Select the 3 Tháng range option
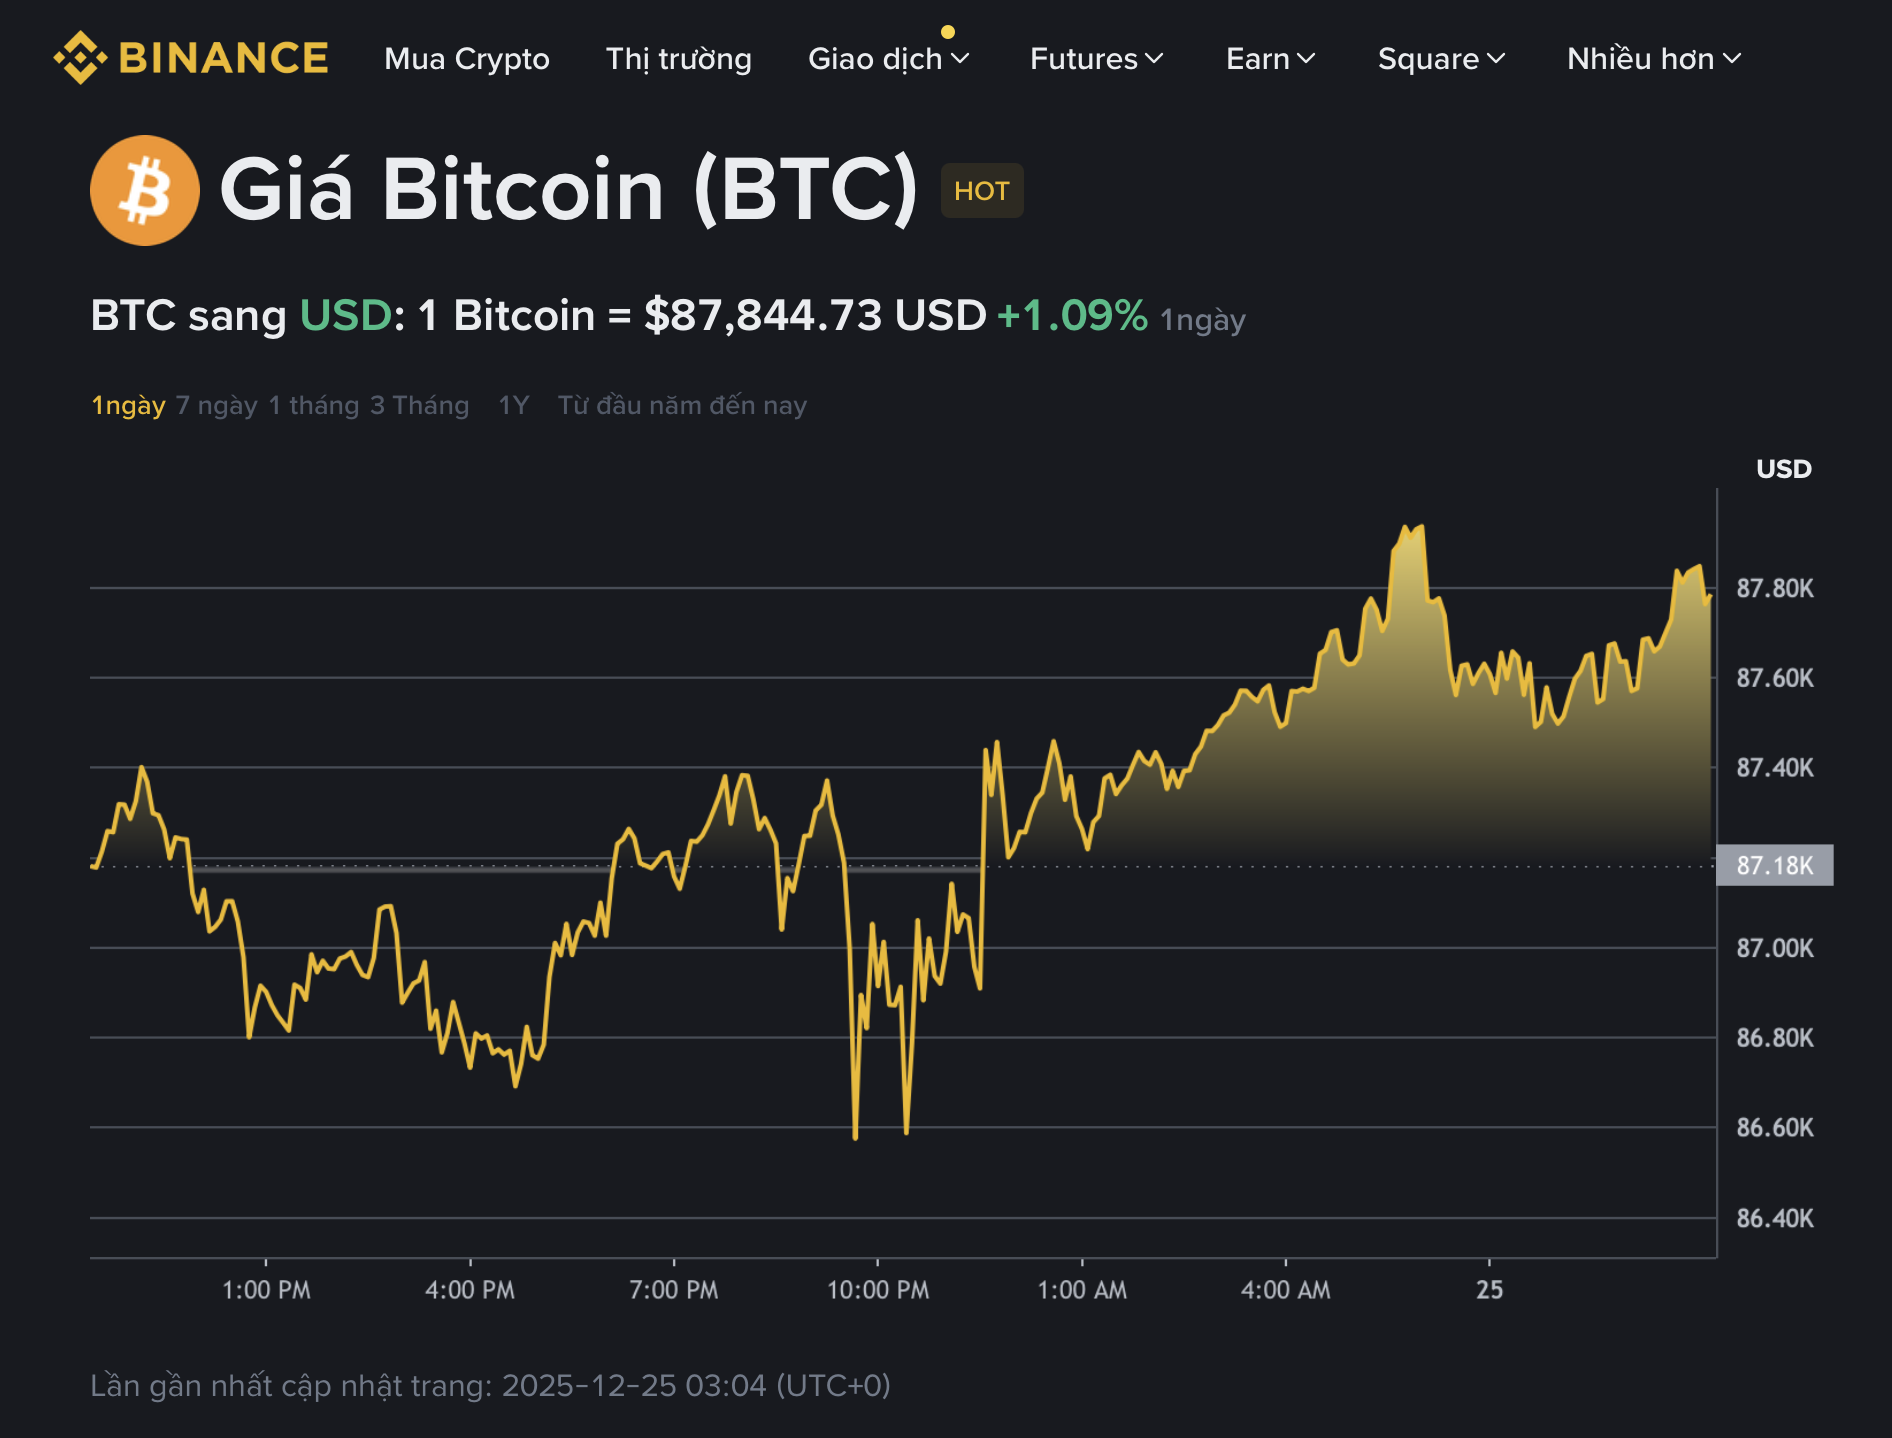Image resolution: width=1892 pixels, height=1438 pixels. click(x=419, y=406)
